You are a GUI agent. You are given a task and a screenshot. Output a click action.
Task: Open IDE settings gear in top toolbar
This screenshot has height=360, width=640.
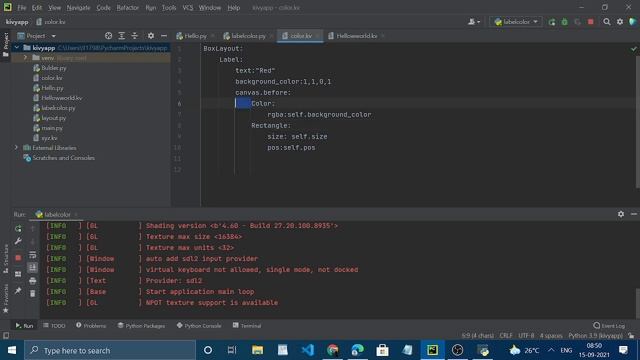tap(620, 22)
